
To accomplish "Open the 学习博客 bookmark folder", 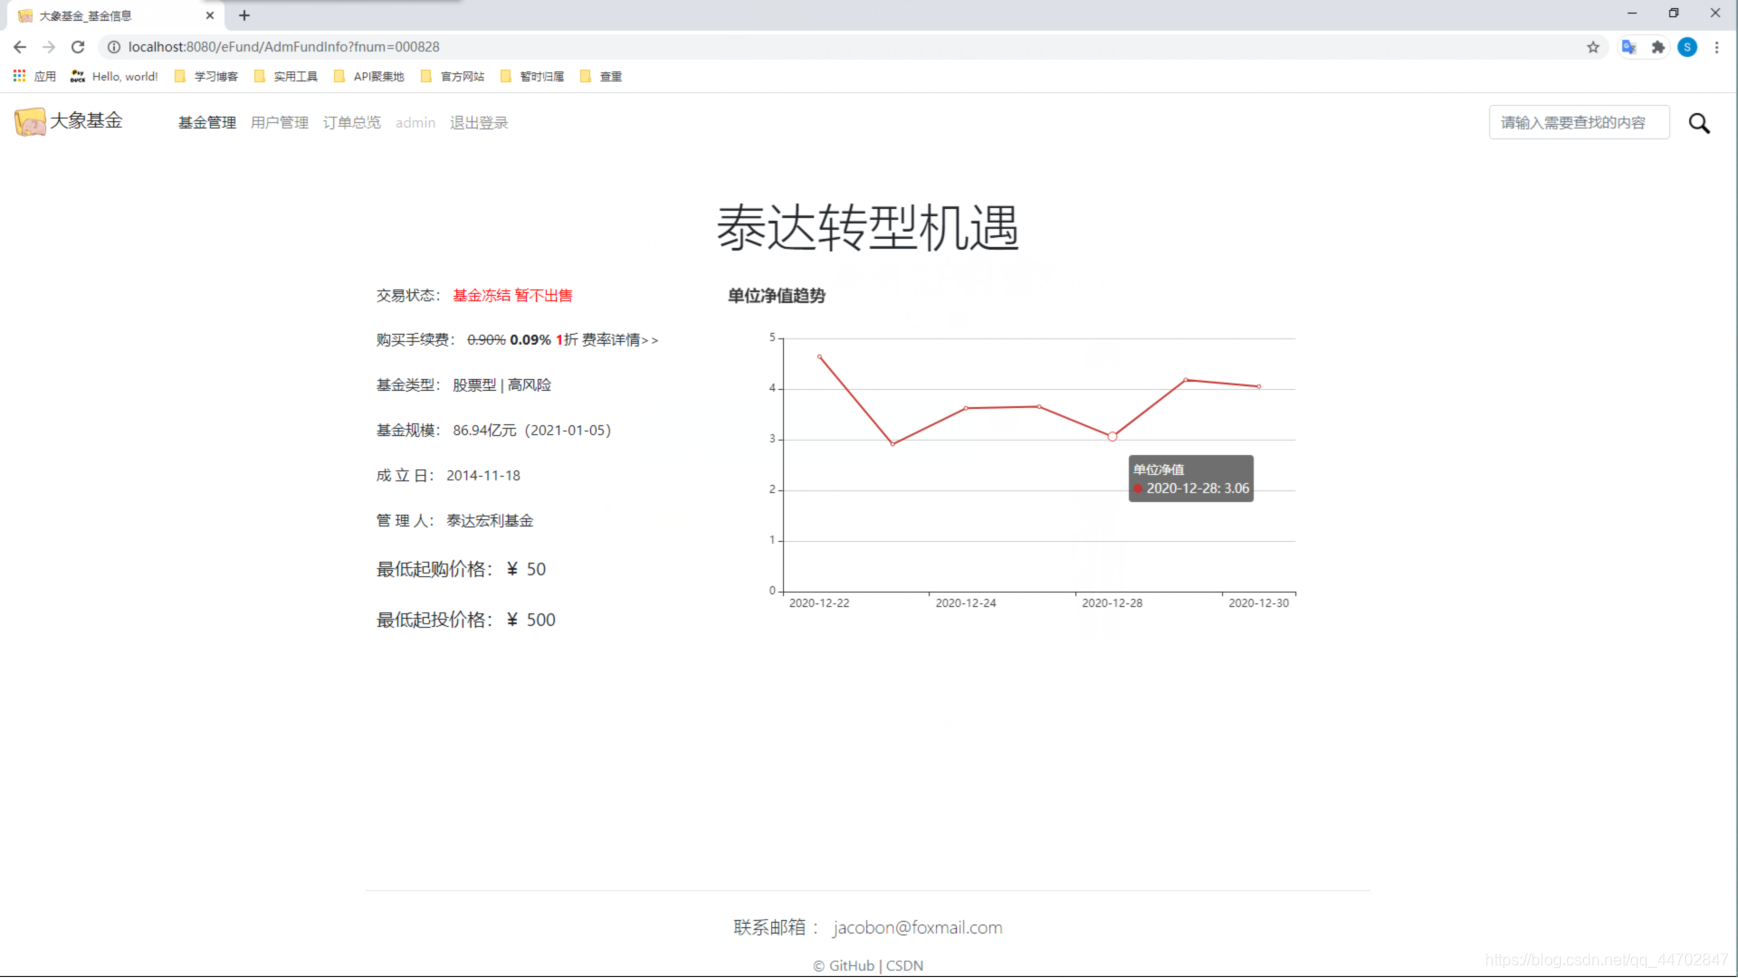I will point(206,76).
